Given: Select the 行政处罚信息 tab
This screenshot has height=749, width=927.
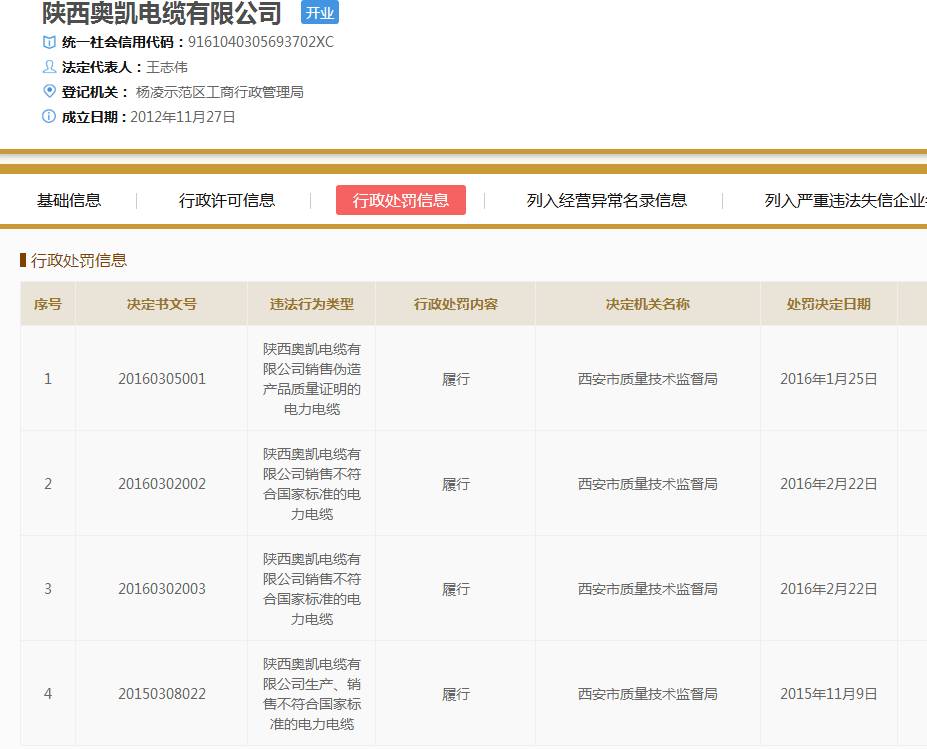Looking at the screenshot, I should coord(401,200).
